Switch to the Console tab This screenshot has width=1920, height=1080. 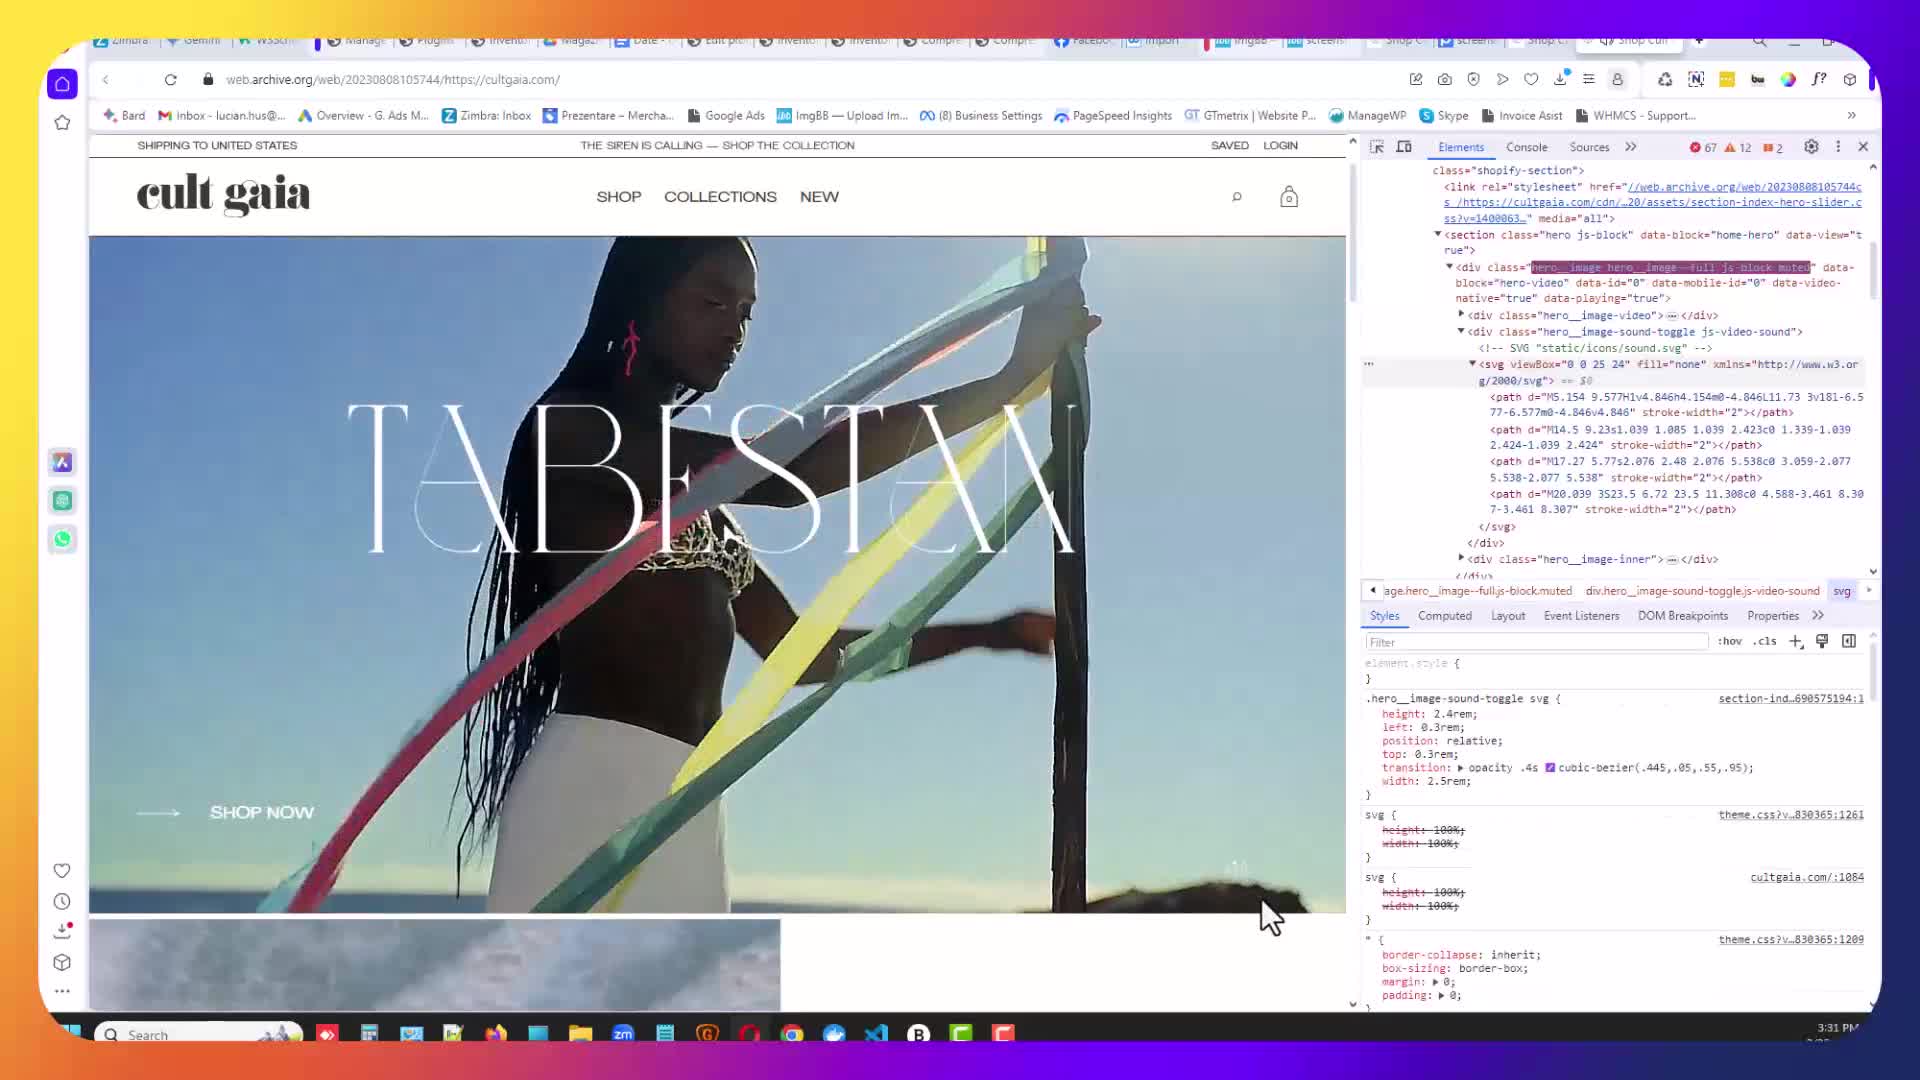pos(1527,147)
